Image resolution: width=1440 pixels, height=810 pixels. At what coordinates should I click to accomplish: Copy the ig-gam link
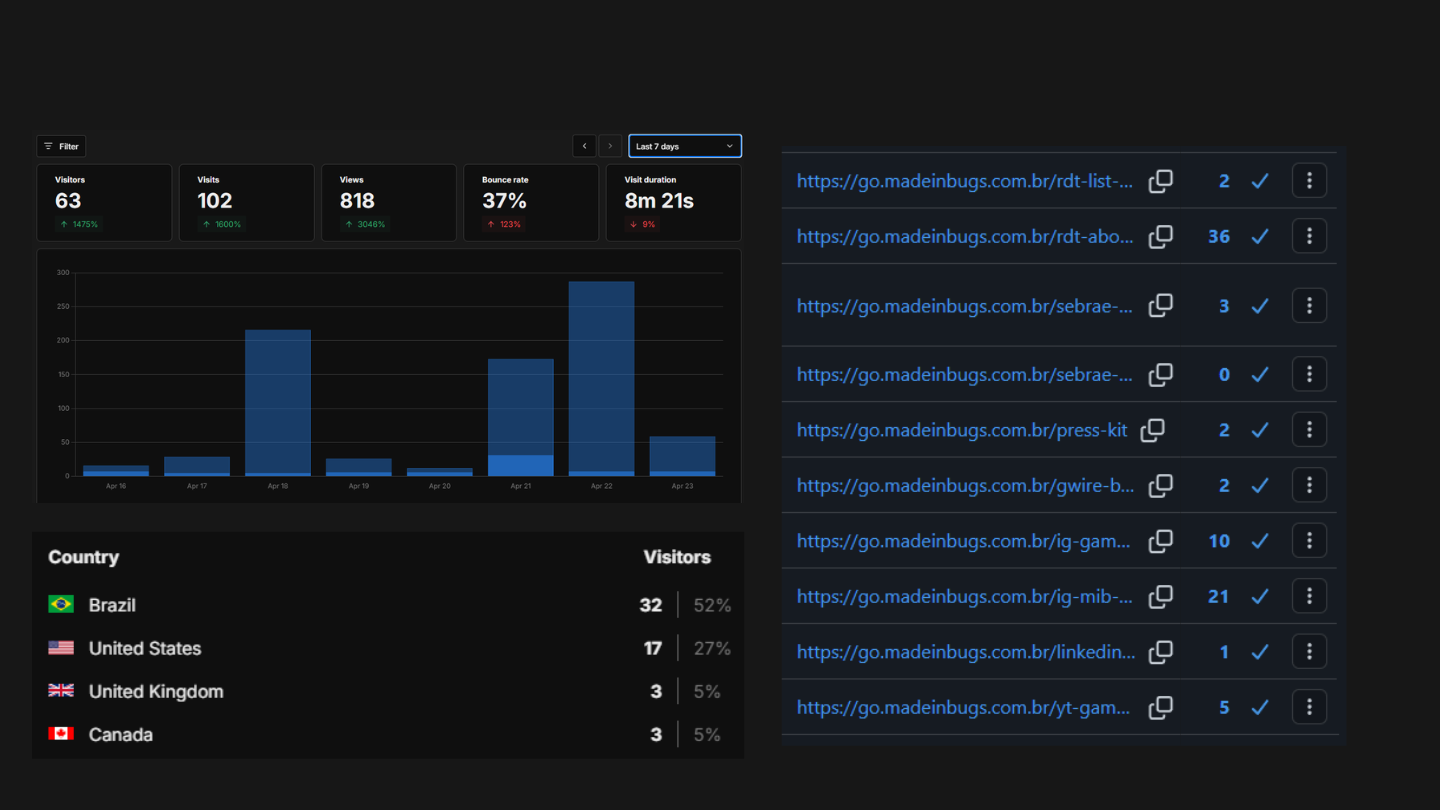[1160, 541]
